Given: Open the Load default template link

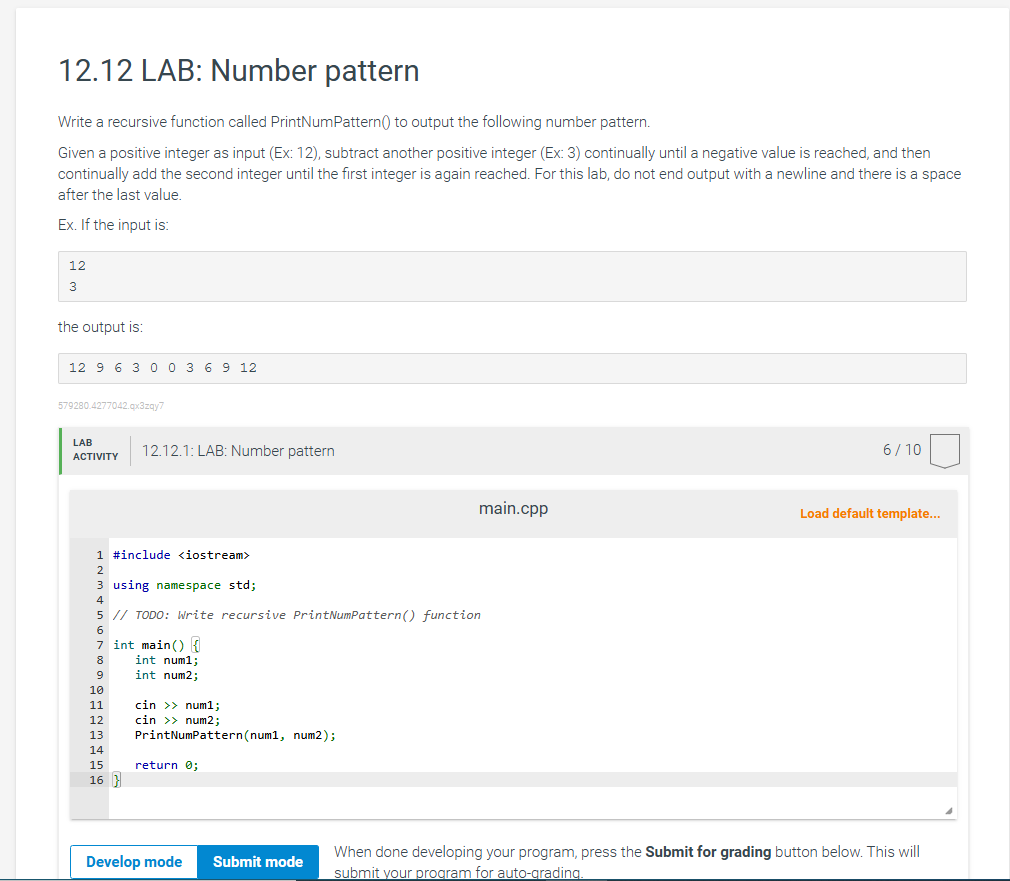Looking at the screenshot, I should click(869, 513).
